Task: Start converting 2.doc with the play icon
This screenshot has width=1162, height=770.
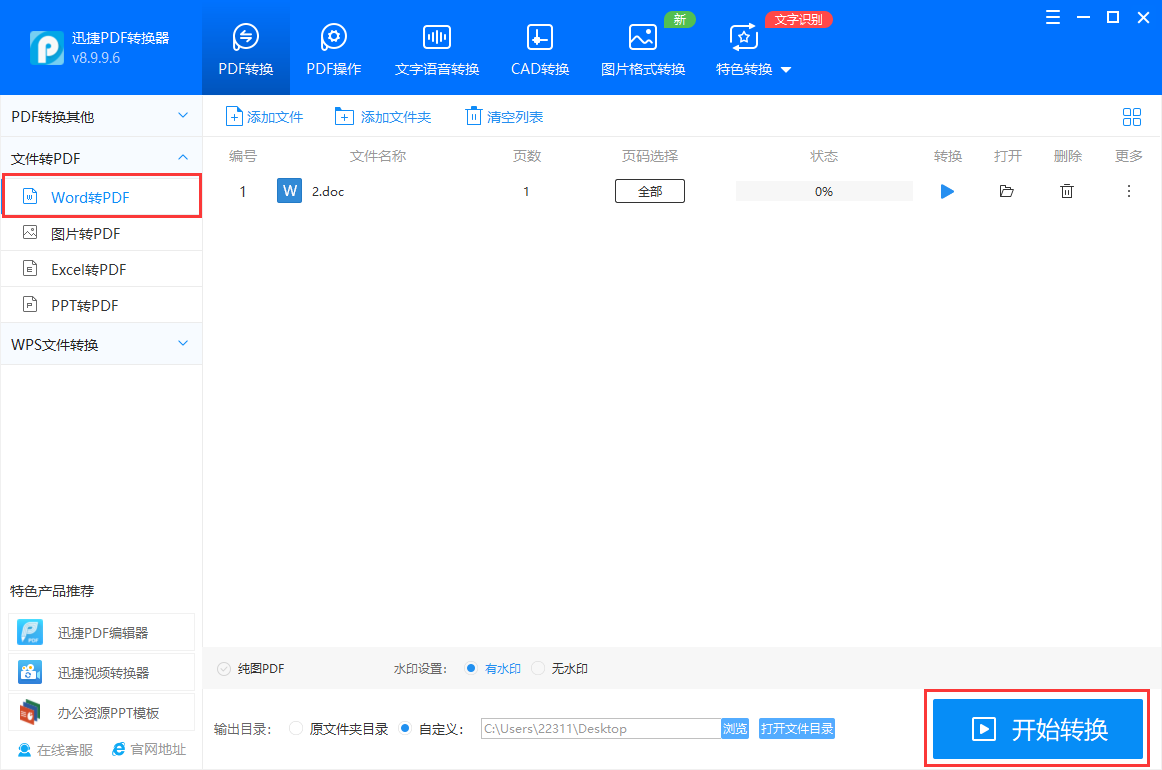Action: [947, 191]
